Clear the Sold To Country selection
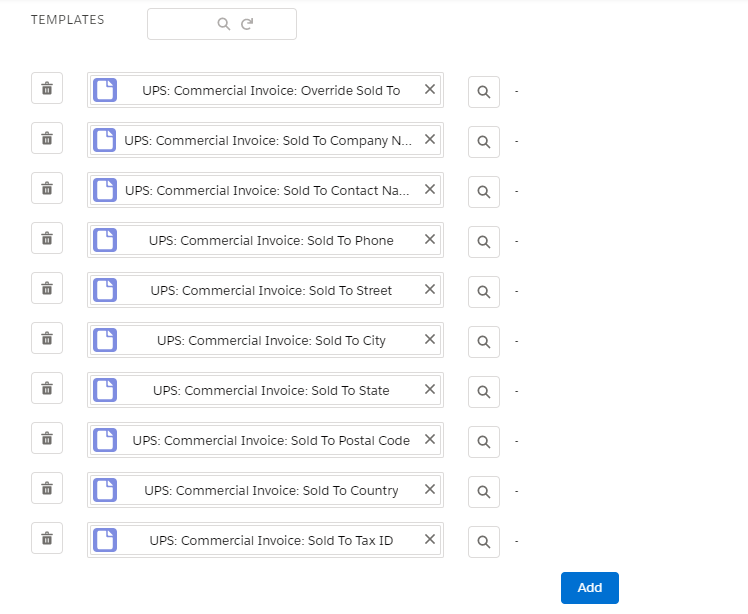 coord(430,489)
